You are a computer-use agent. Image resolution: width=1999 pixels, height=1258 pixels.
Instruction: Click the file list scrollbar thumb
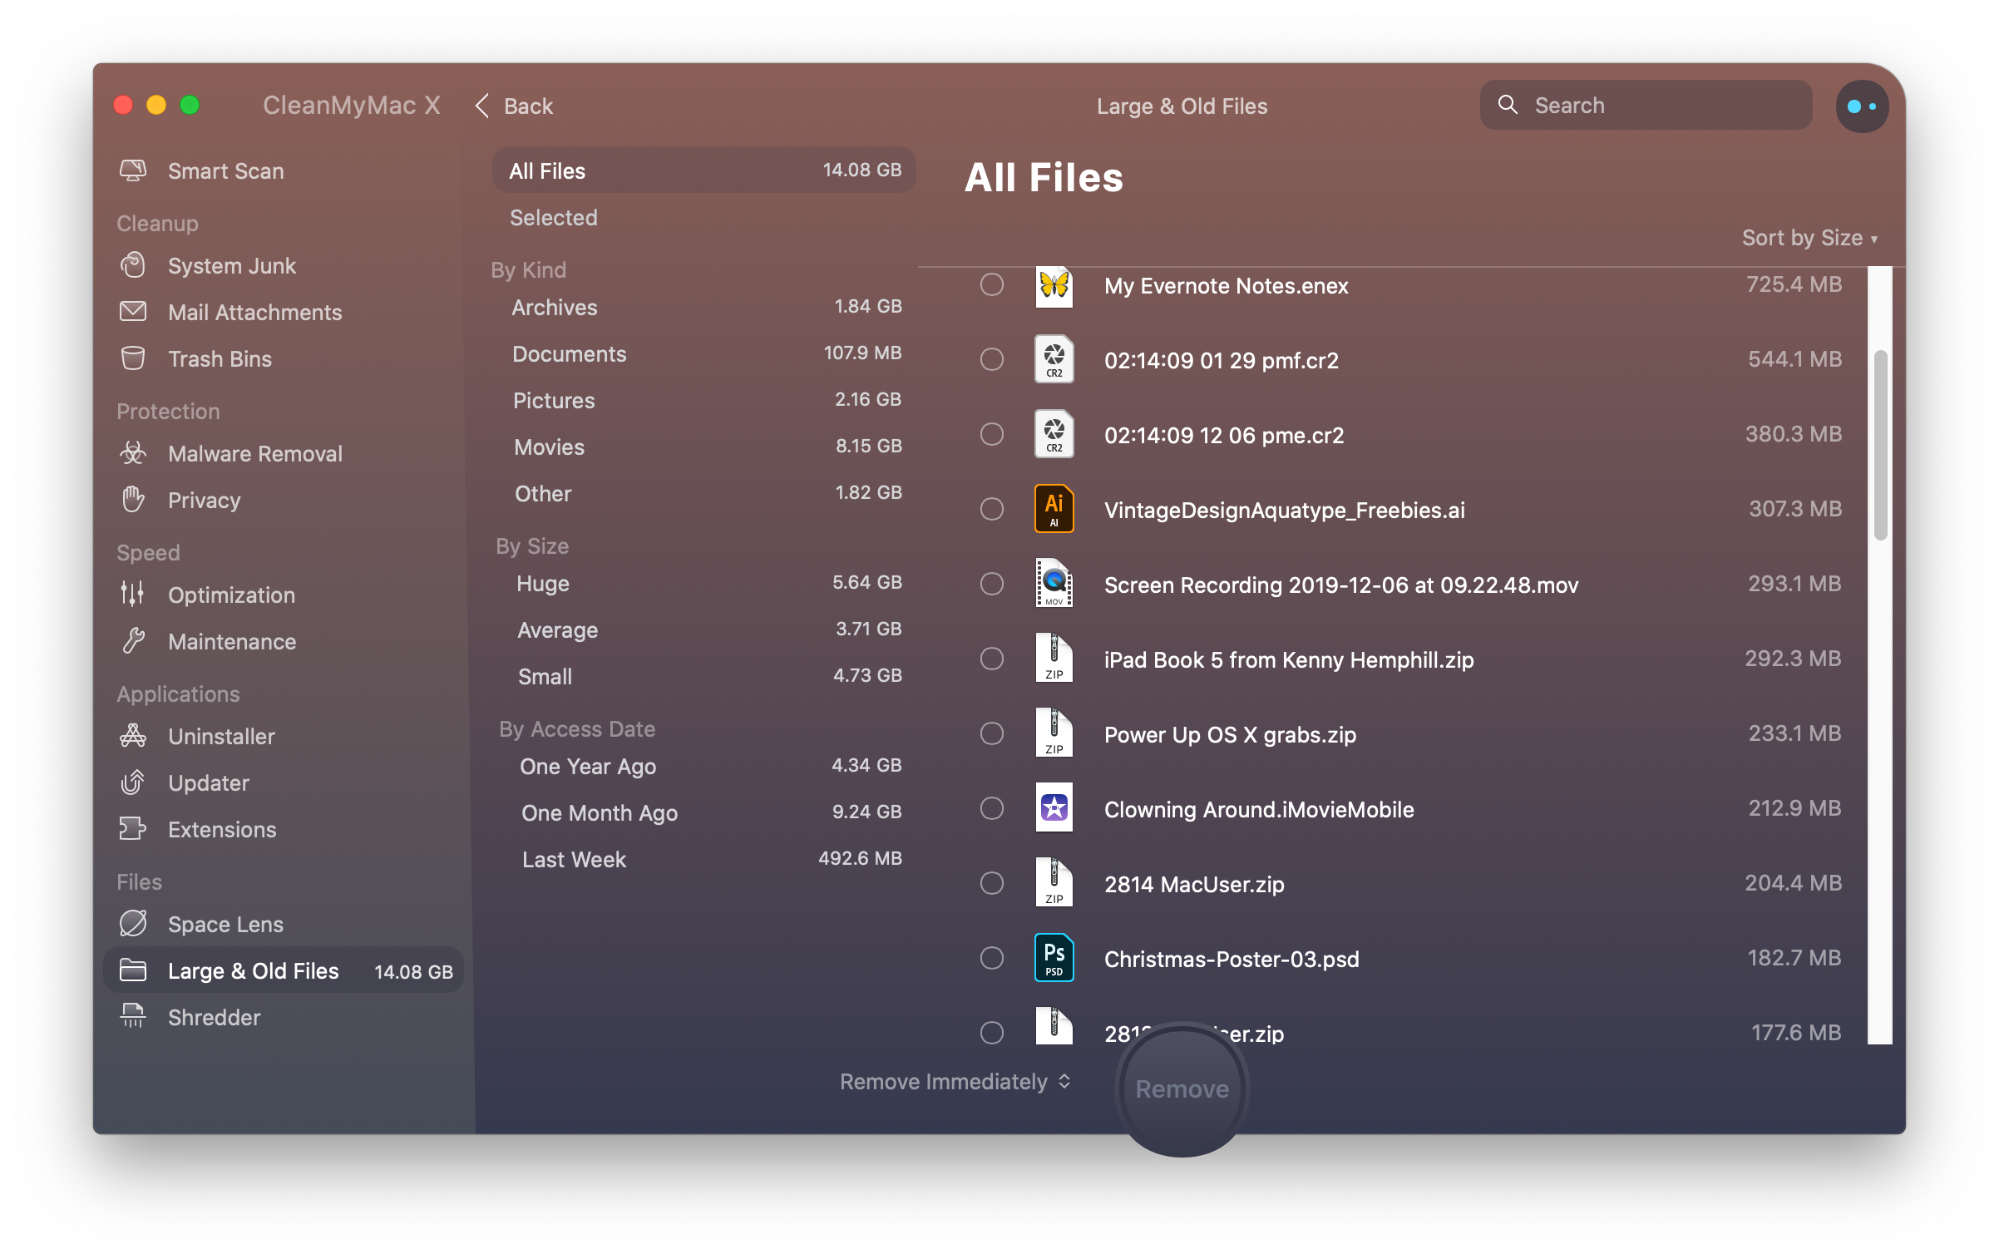coord(1880,445)
